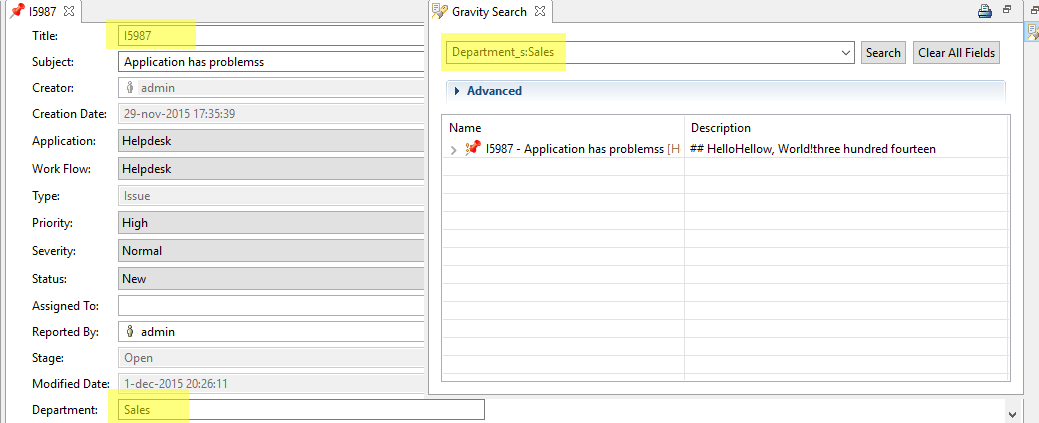Expand the Advanced section

click(457, 91)
